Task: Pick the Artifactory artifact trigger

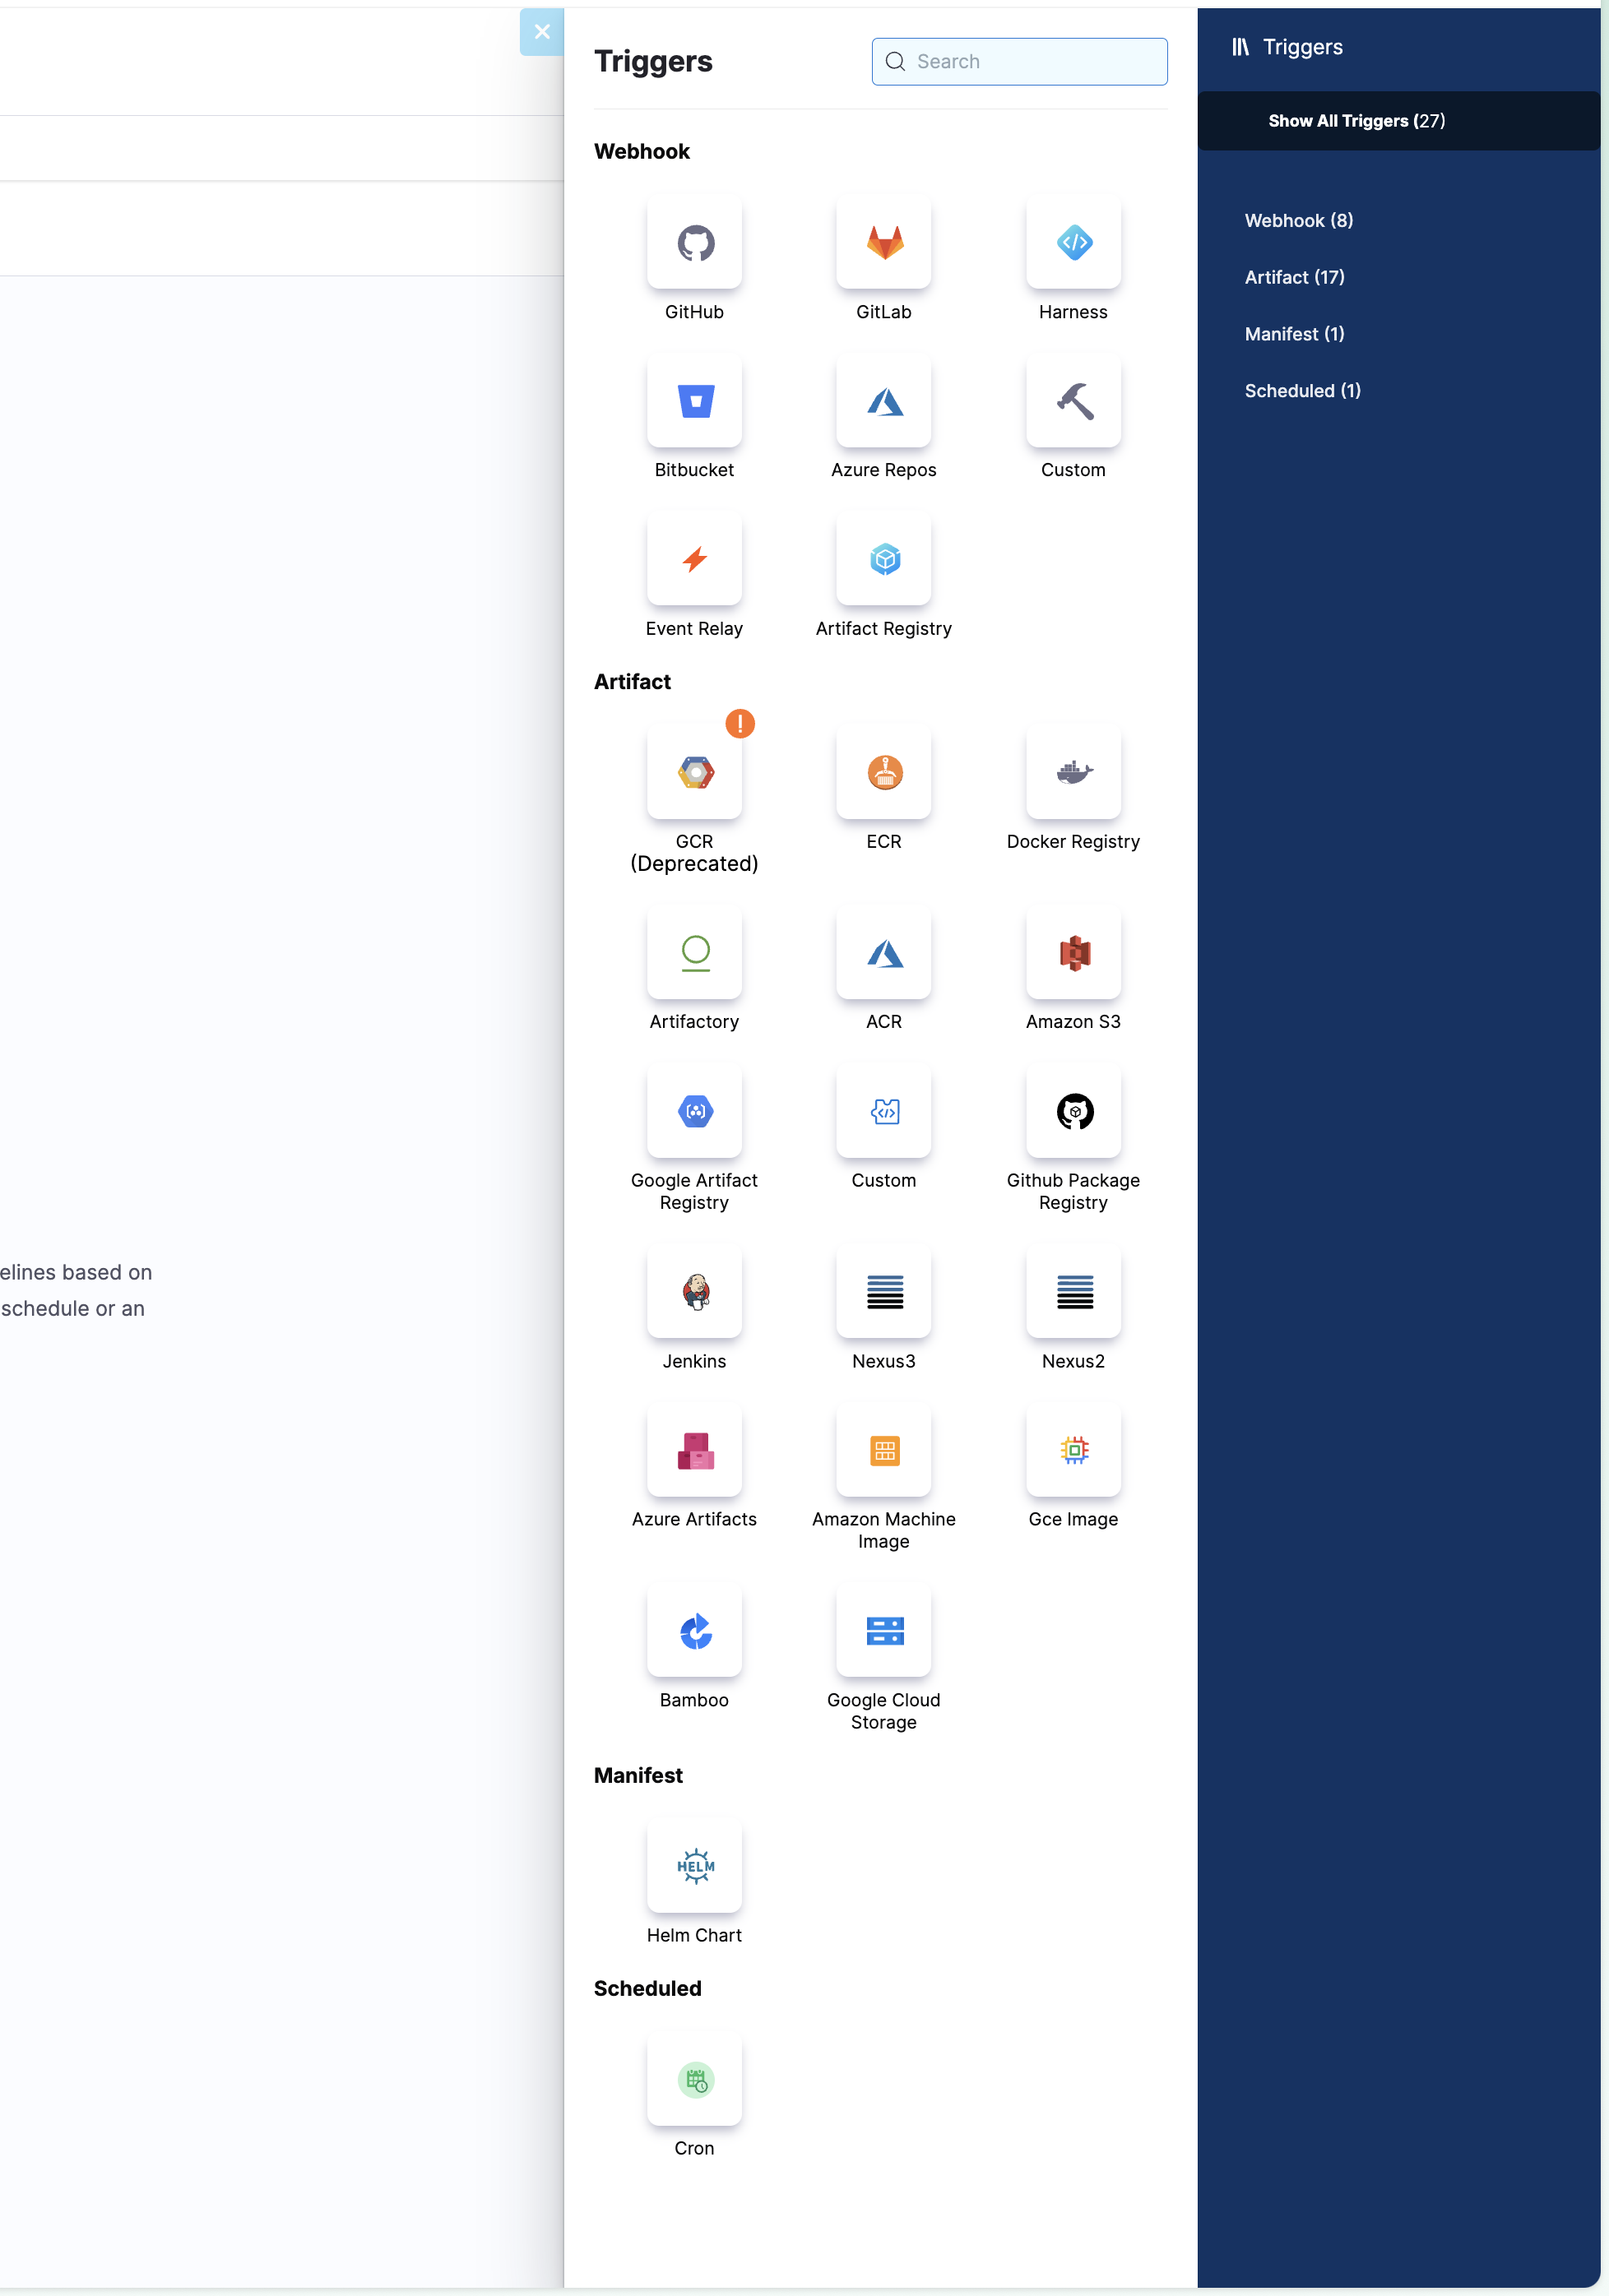Action: [694, 952]
